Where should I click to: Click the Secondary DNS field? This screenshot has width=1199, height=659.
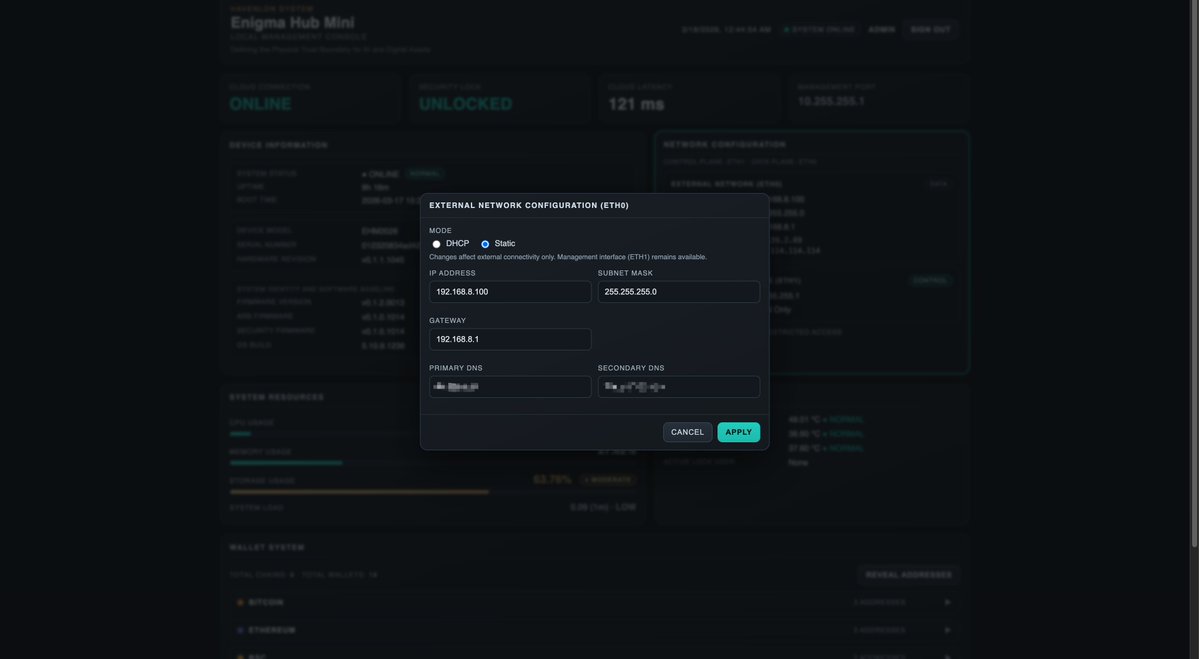678,387
